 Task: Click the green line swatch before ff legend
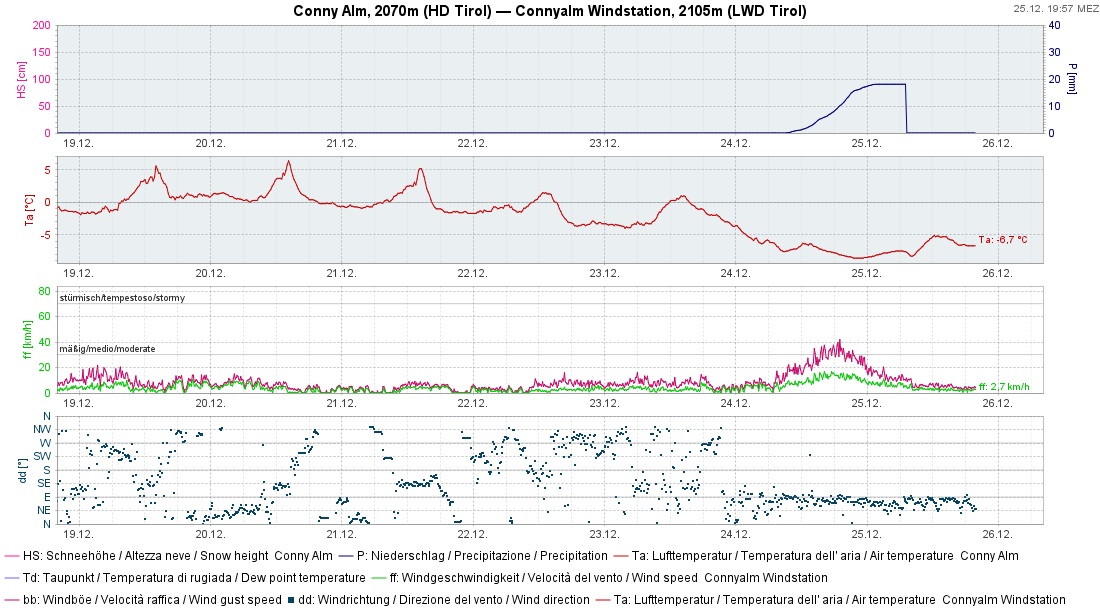tap(378, 578)
